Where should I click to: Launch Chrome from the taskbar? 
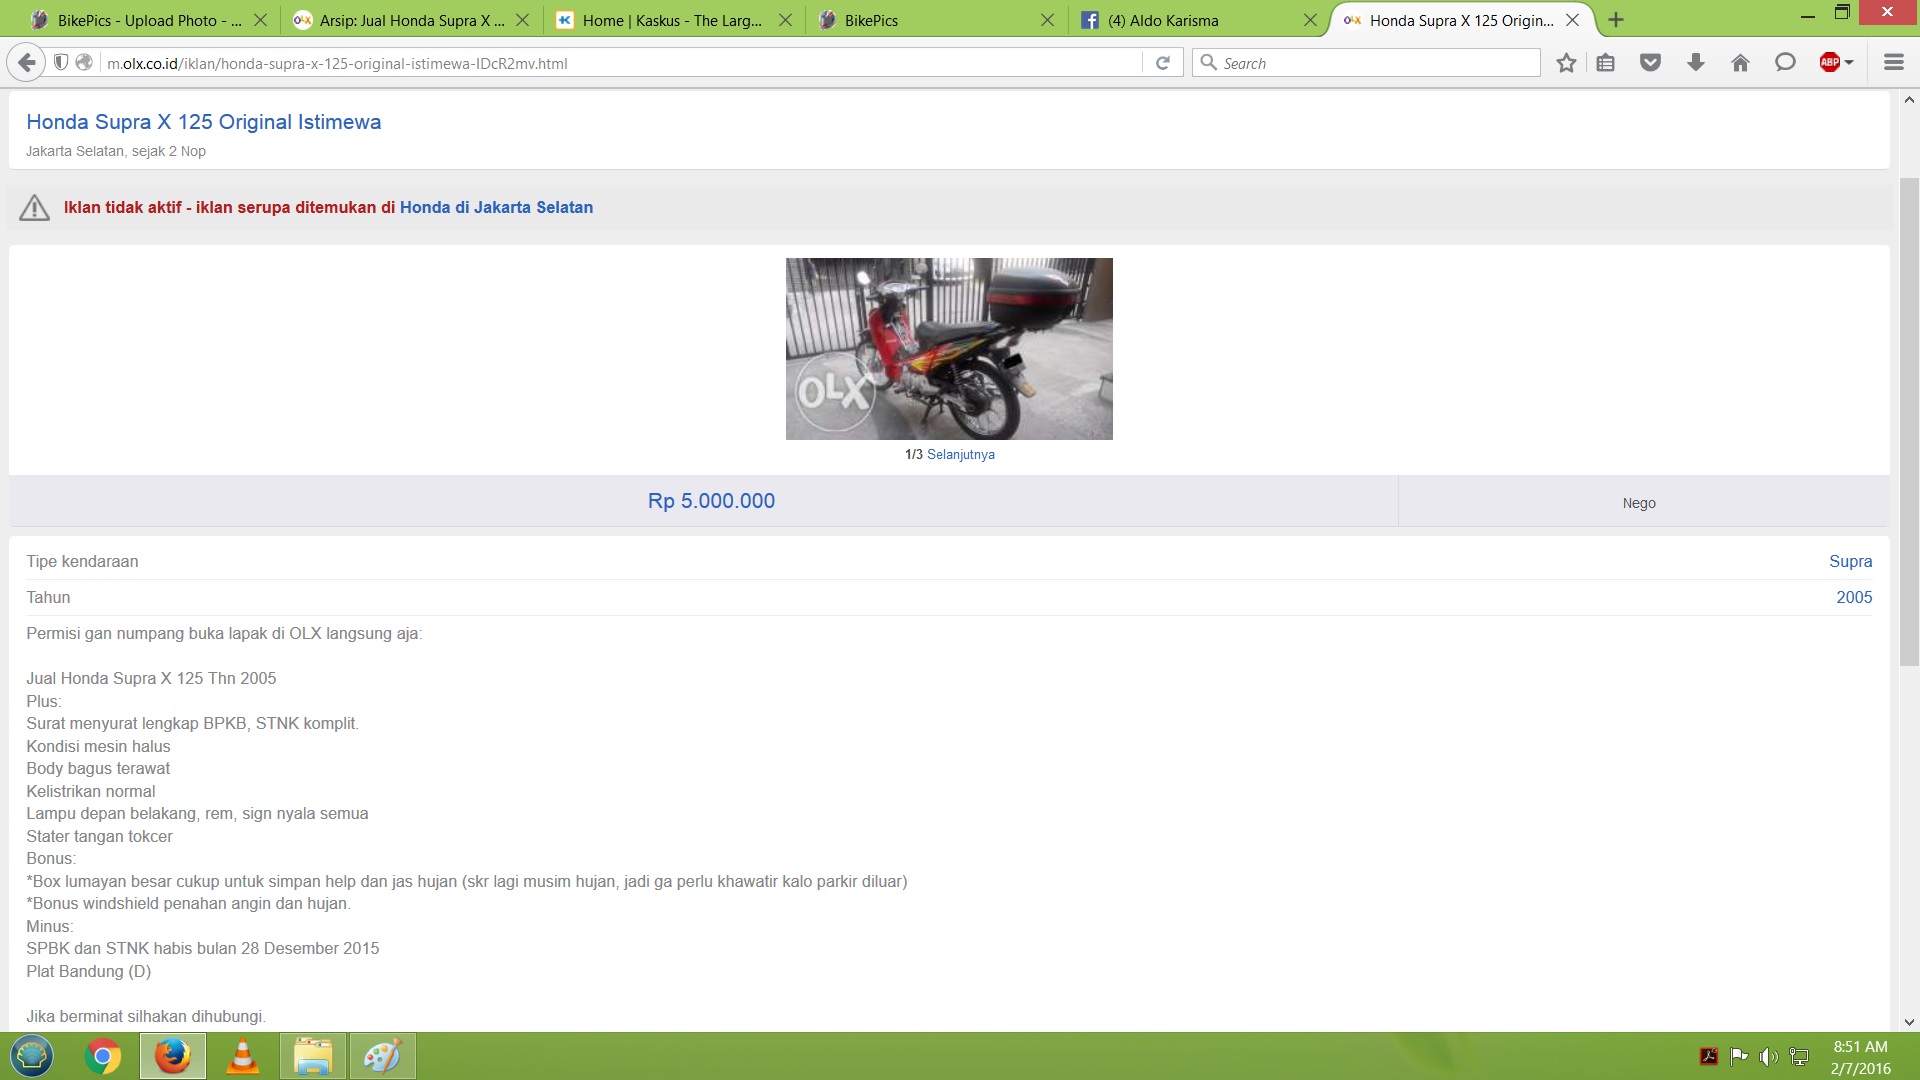click(102, 1056)
